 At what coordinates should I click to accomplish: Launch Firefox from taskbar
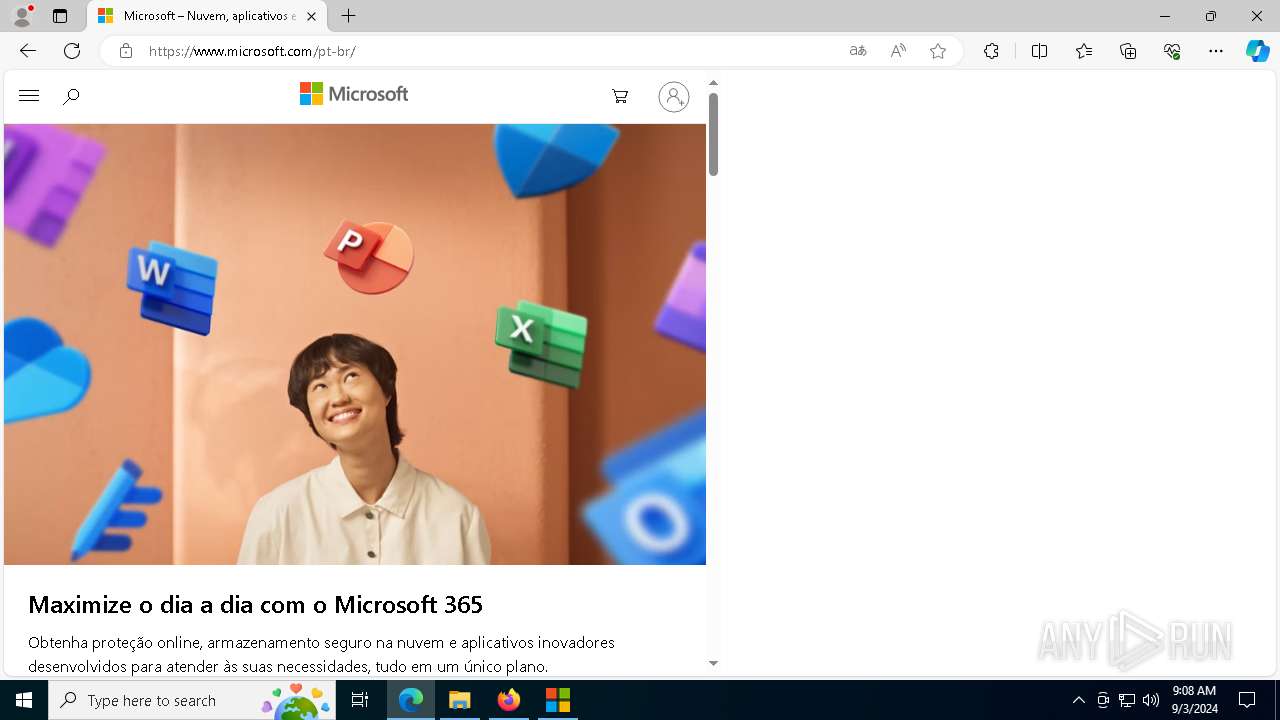pyautogui.click(x=509, y=700)
